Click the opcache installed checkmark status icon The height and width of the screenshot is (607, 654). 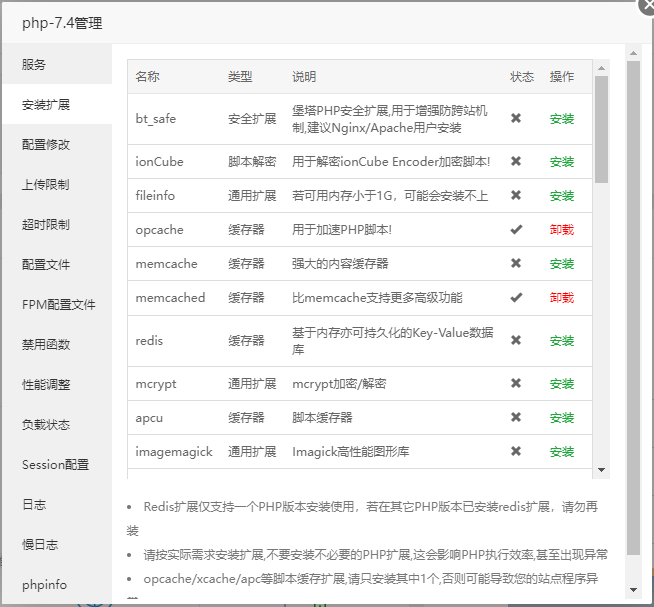click(x=516, y=230)
